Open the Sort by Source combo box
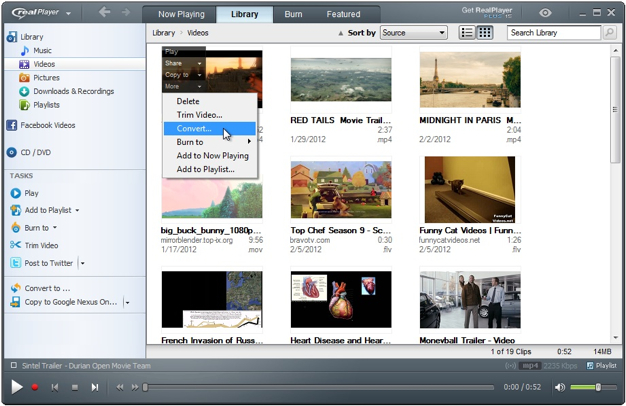This screenshot has height=406, width=626. pos(414,33)
